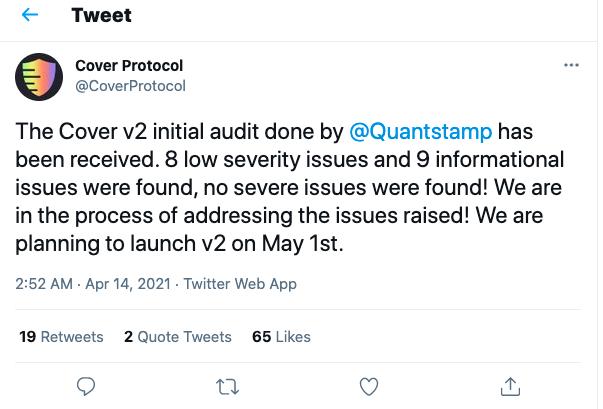Open the Cover Protocol display name
The width and height of the screenshot is (603, 409).
coord(129,66)
